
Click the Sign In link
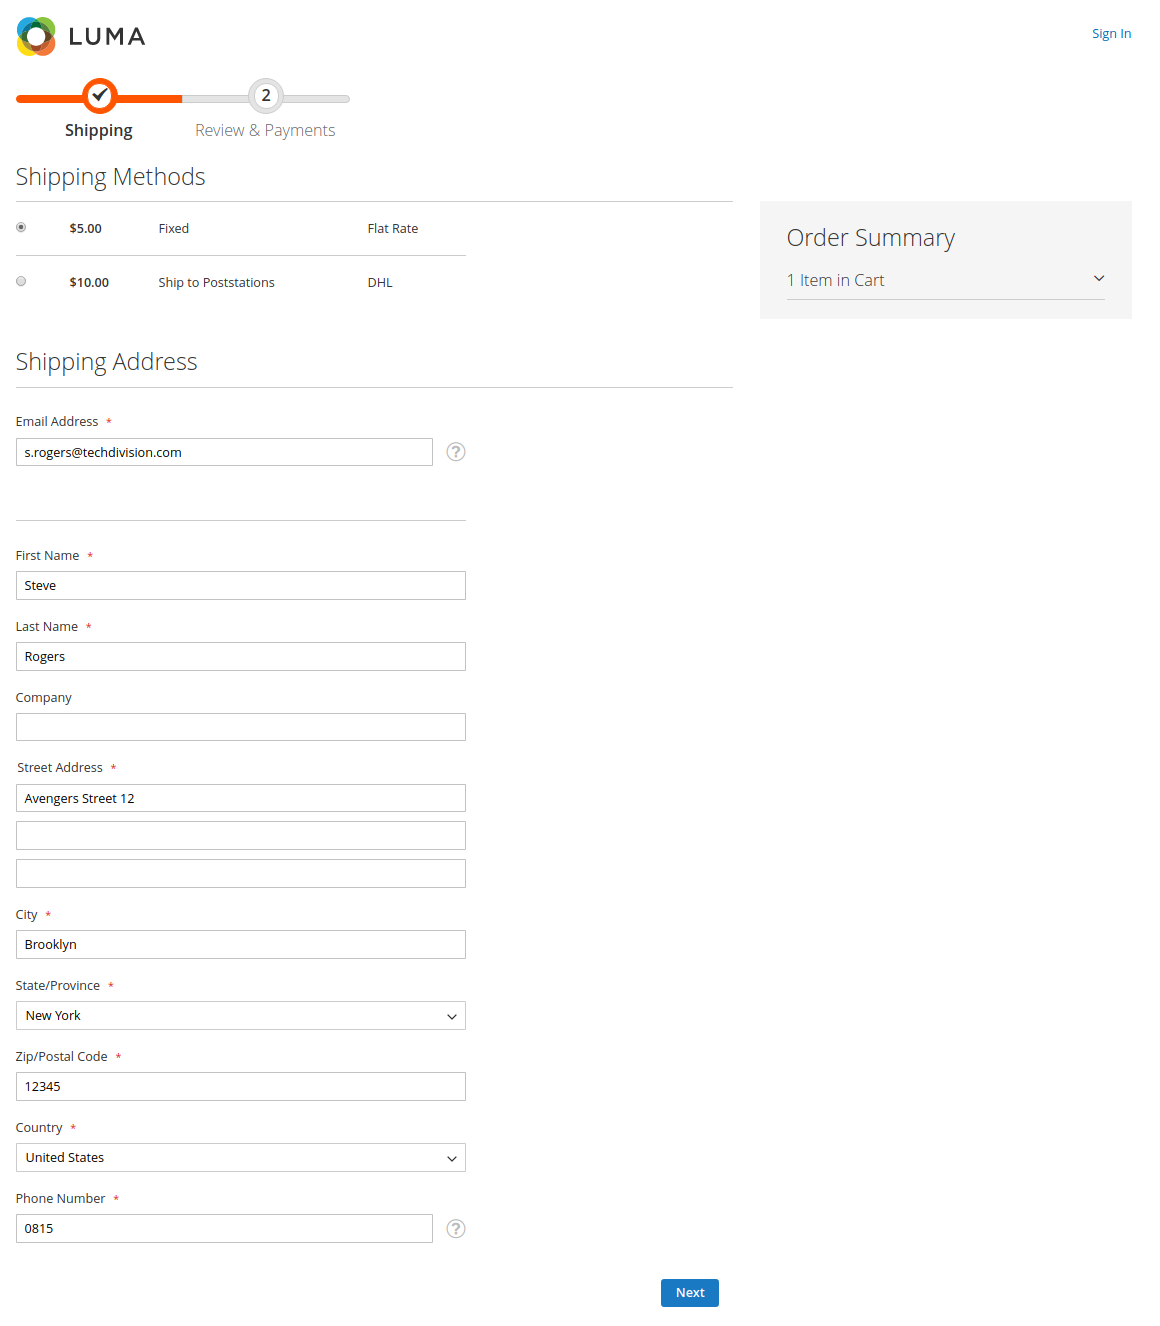coord(1111,33)
